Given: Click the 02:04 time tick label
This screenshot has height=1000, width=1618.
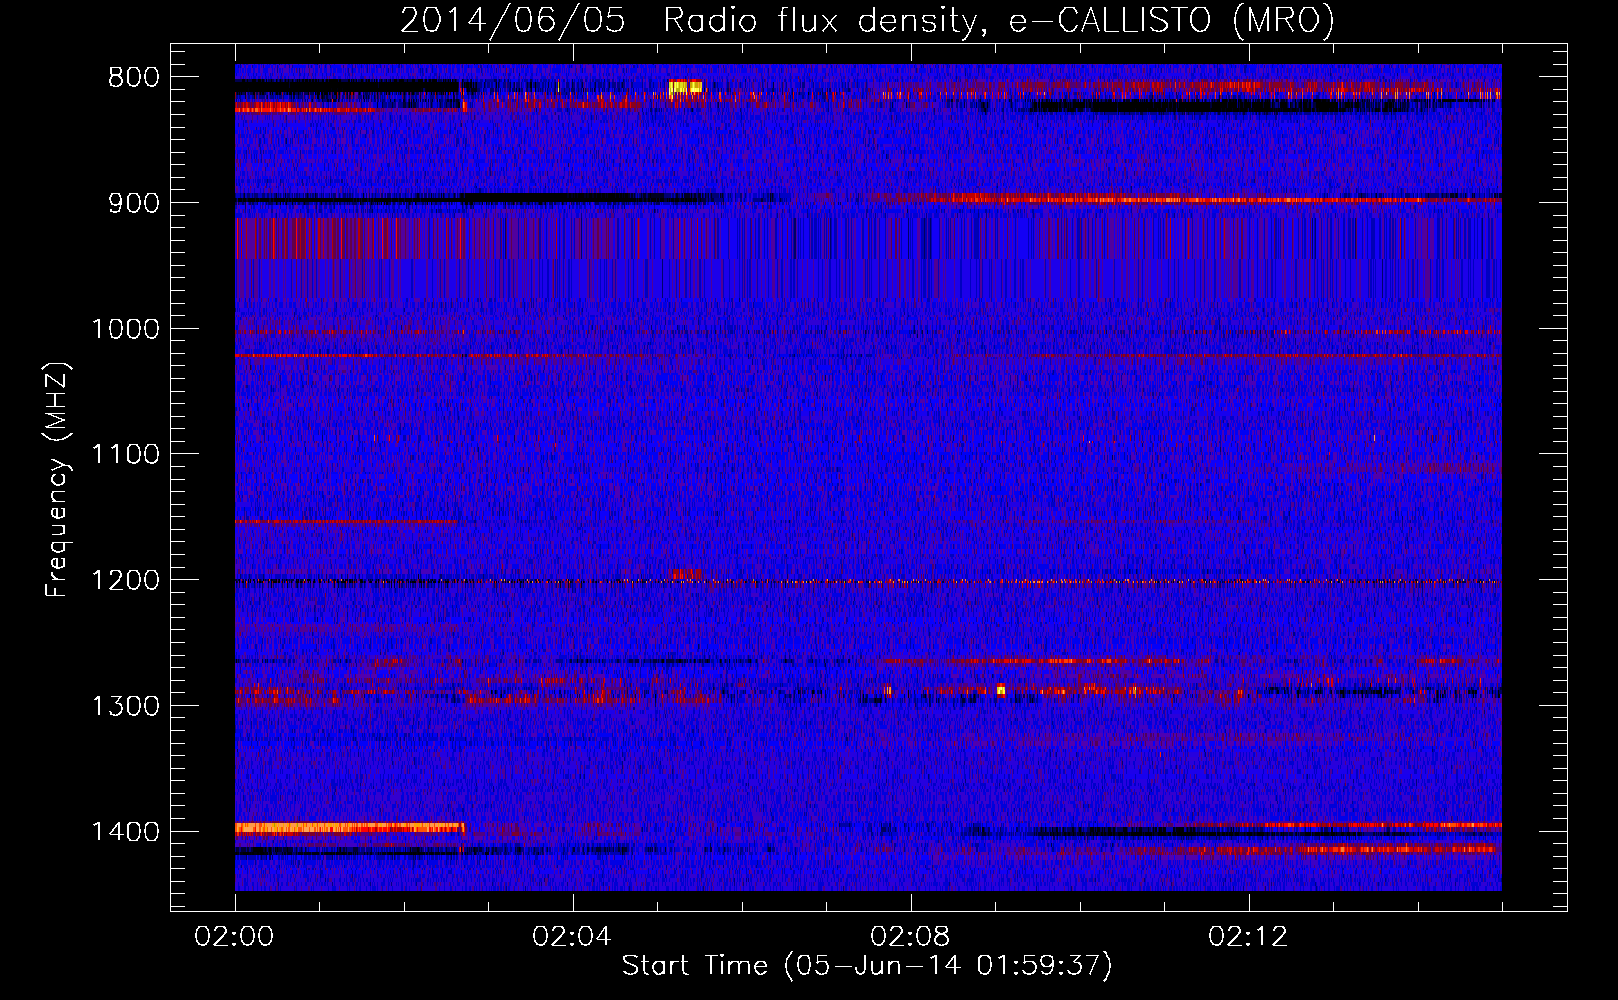Looking at the screenshot, I should coord(572,937).
